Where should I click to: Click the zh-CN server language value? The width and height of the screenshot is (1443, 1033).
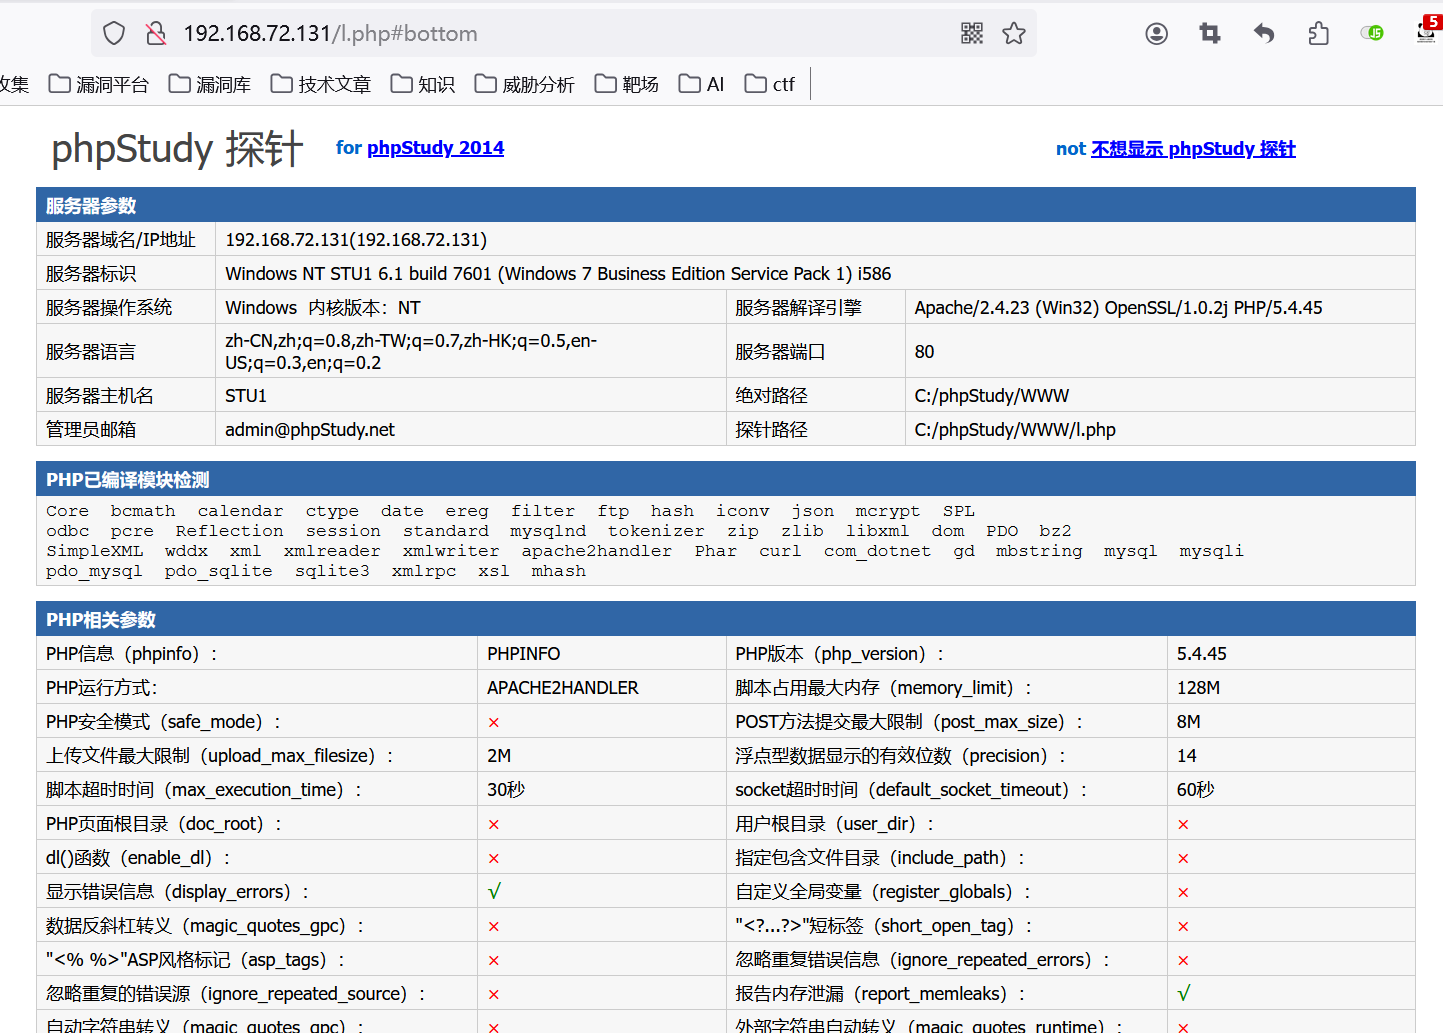tap(411, 352)
